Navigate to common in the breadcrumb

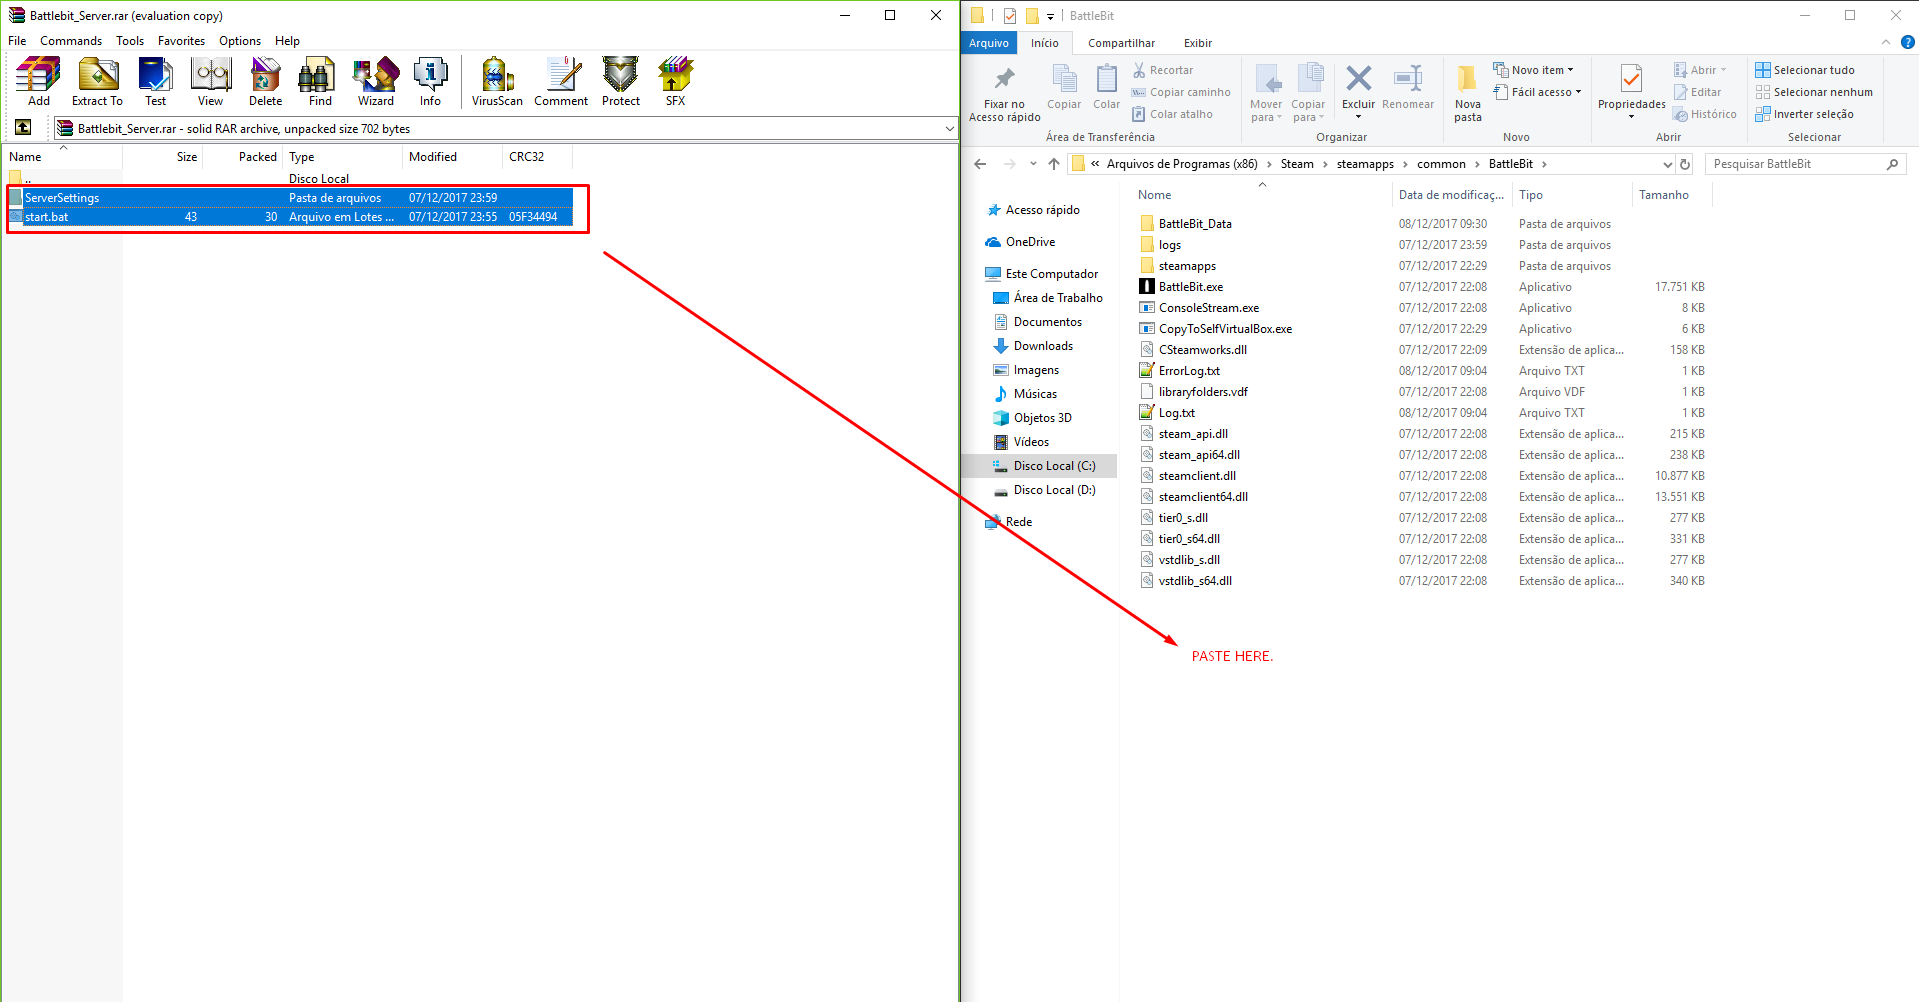pos(1441,164)
